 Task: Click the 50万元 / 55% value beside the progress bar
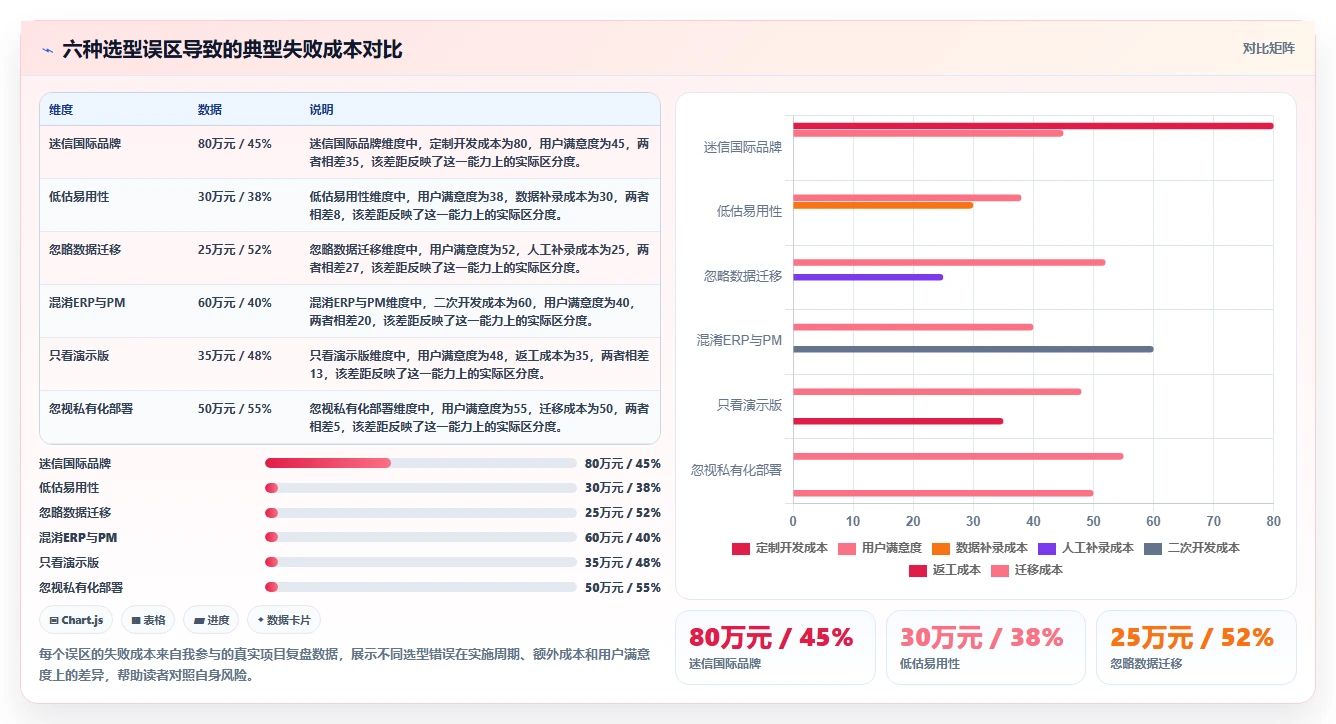click(x=622, y=587)
